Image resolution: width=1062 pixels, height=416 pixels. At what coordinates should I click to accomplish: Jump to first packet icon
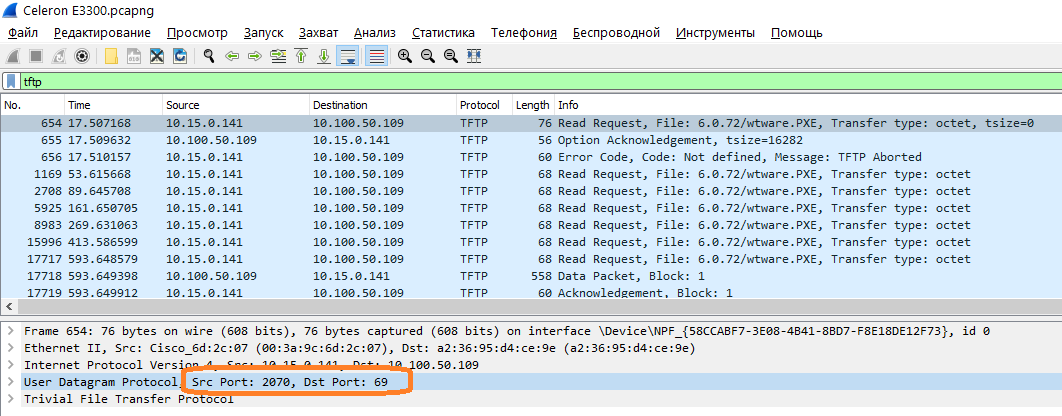[300, 56]
